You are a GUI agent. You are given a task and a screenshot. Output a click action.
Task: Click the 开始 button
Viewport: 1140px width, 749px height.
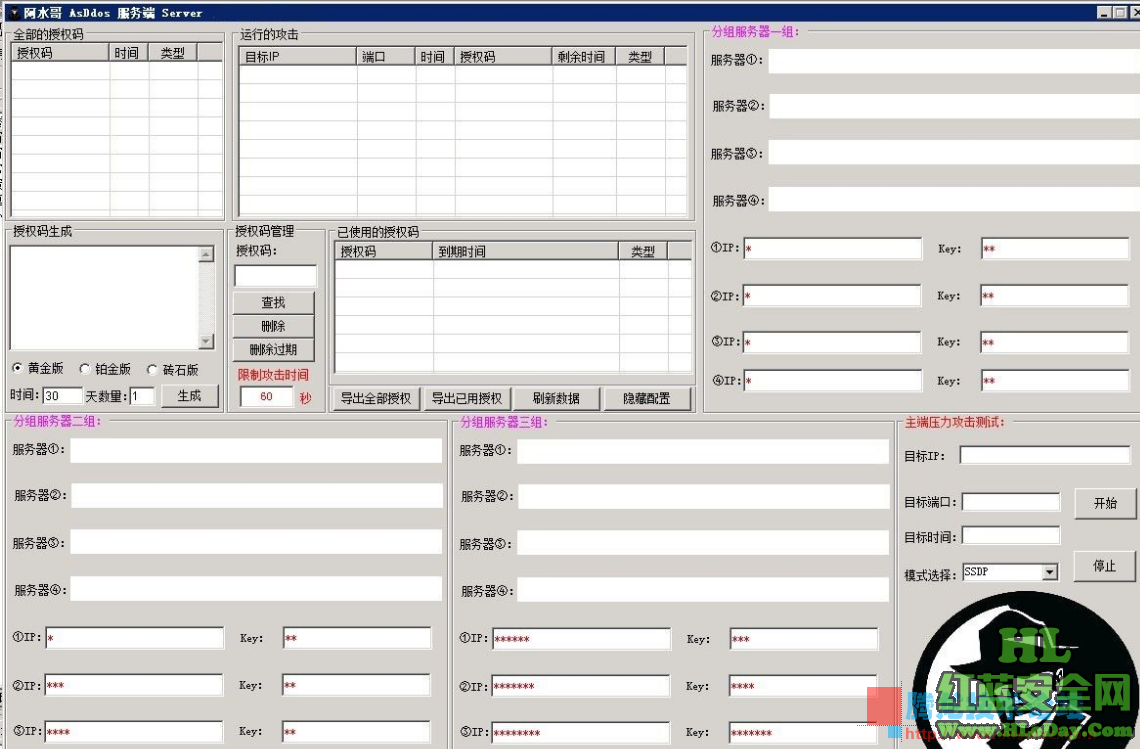point(1105,503)
